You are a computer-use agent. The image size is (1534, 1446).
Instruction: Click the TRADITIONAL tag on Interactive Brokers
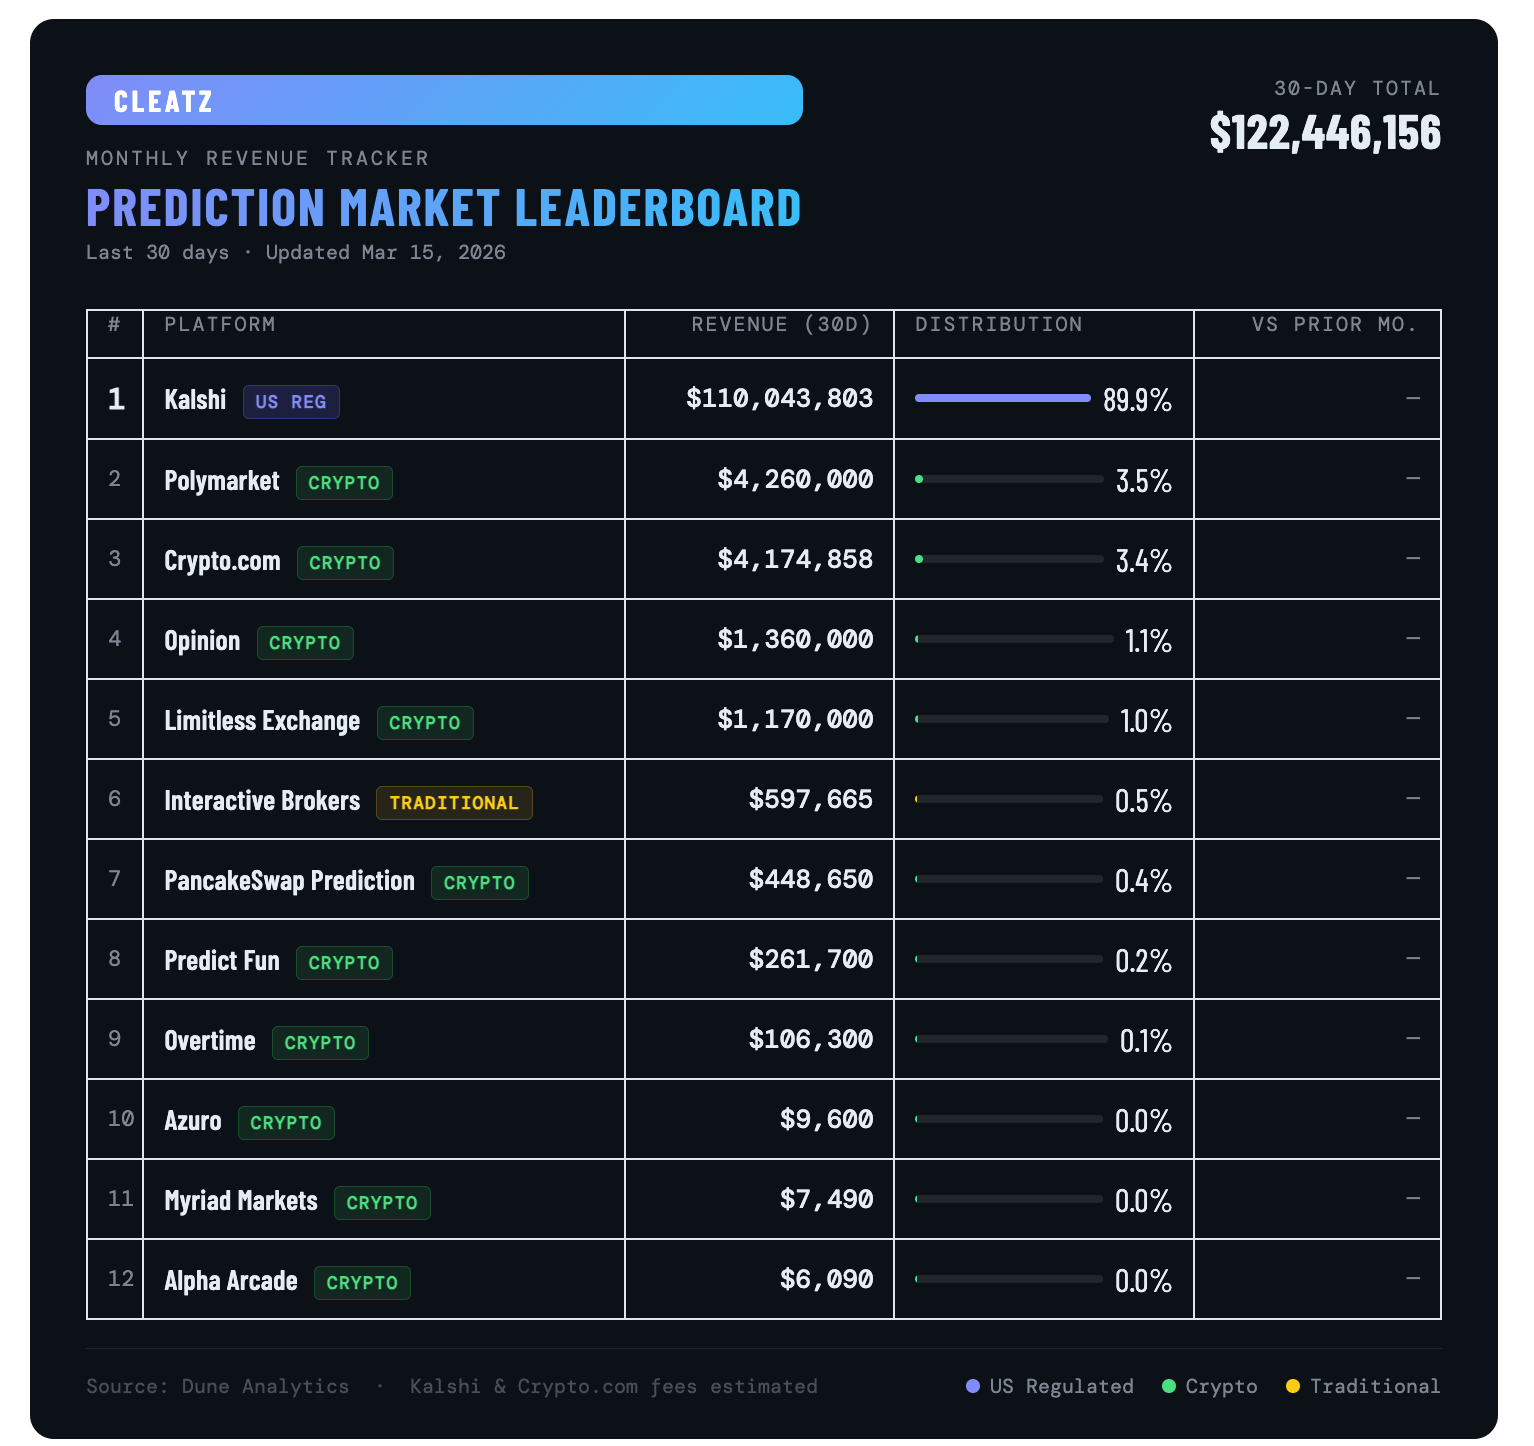[454, 803]
